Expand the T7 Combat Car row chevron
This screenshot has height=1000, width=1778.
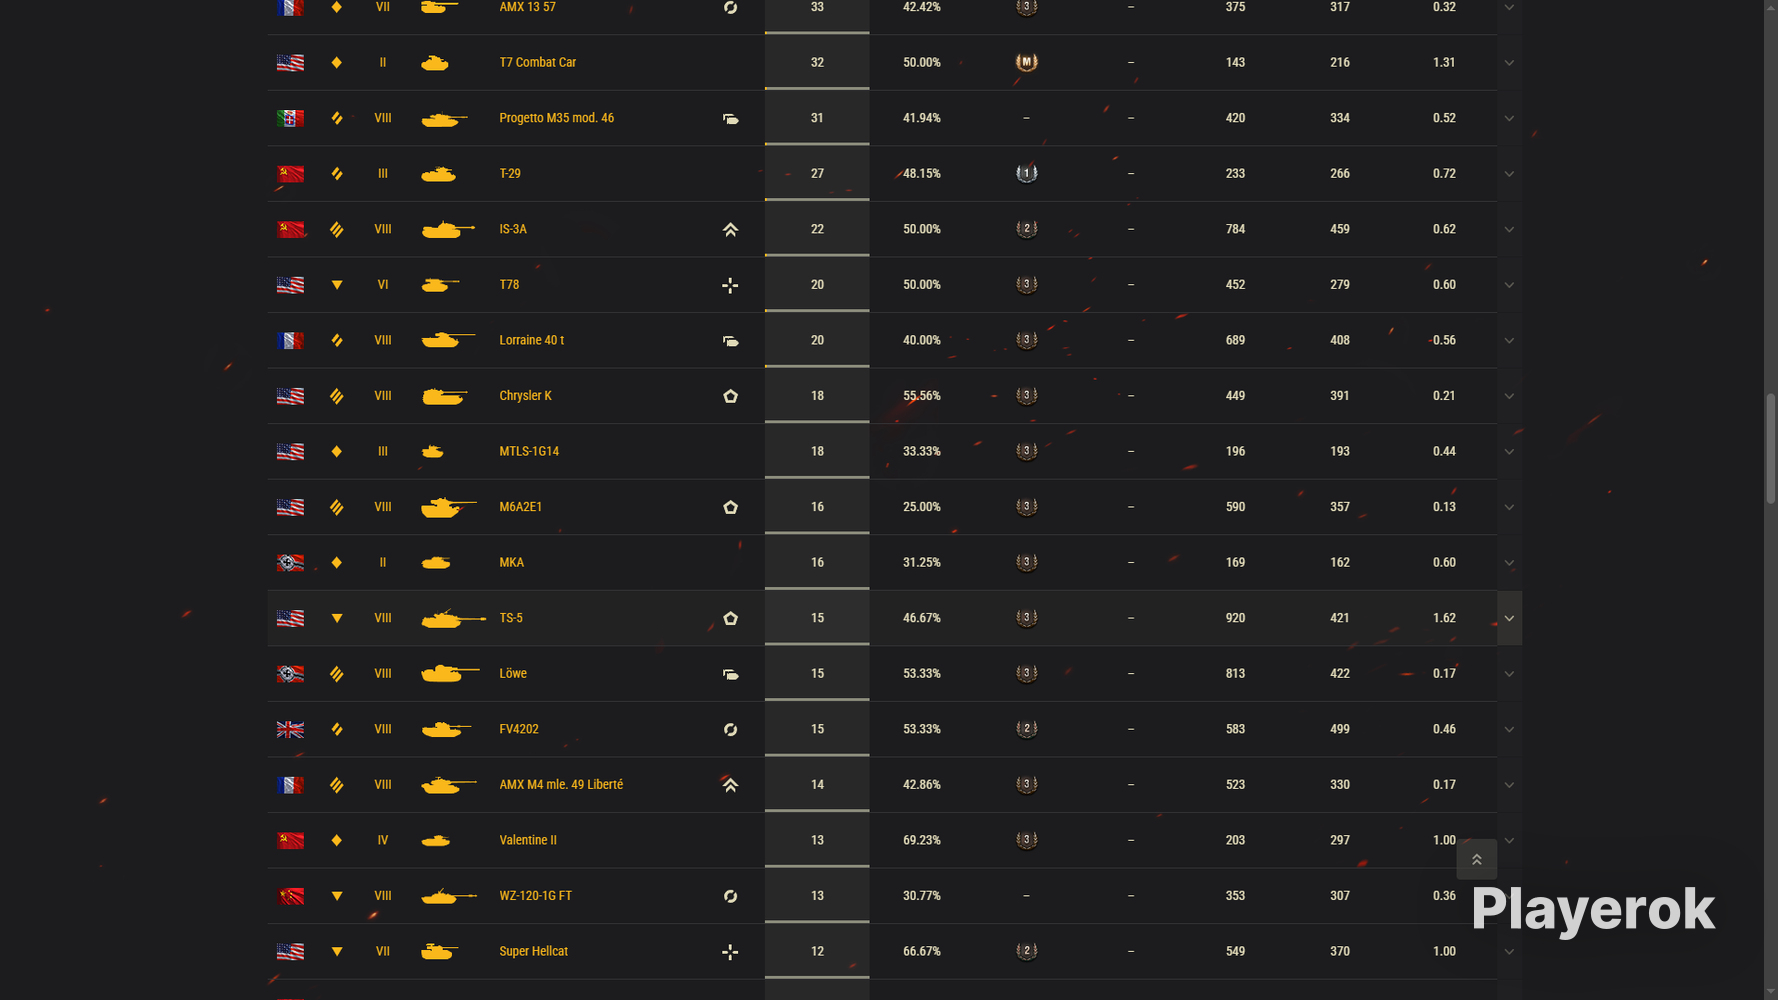(x=1509, y=62)
